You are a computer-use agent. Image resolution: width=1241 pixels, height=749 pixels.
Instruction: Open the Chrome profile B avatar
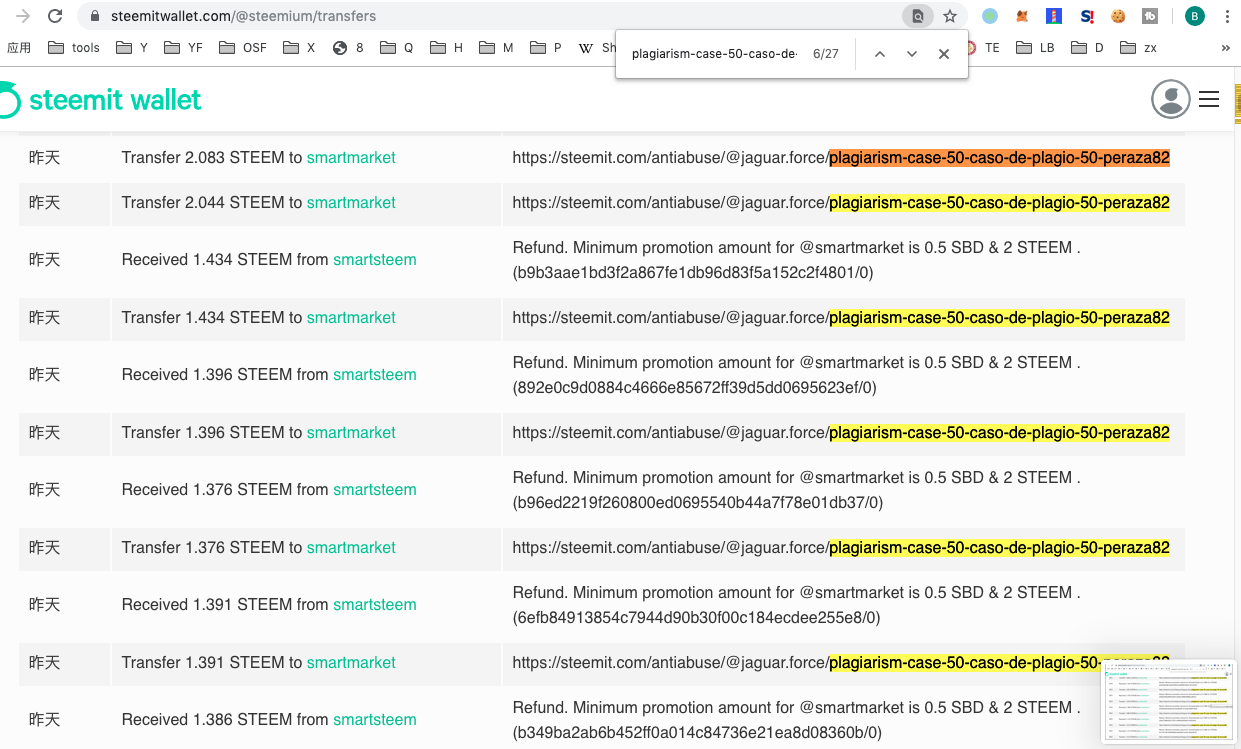[1194, 16]
